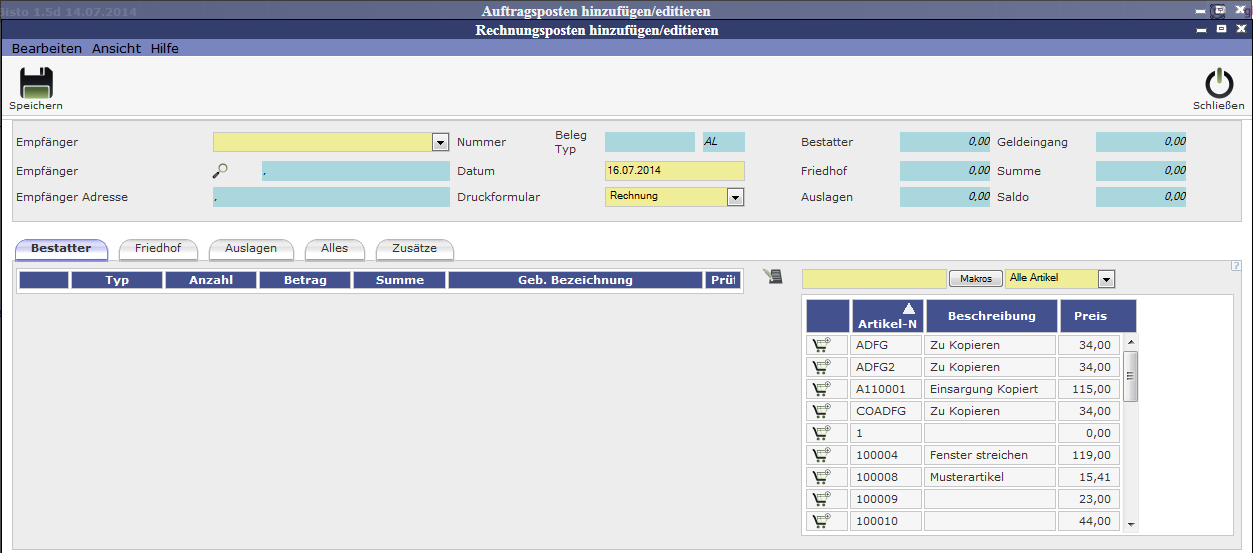The width and height of the screenshot is (1253, 553).
Task: Click the magnifying glass next to Empfänger
Action: point(221,171)
